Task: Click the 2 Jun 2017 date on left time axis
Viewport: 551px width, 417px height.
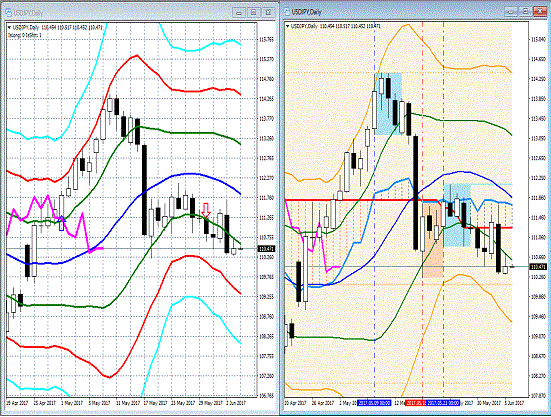Action: pos(236,403)
